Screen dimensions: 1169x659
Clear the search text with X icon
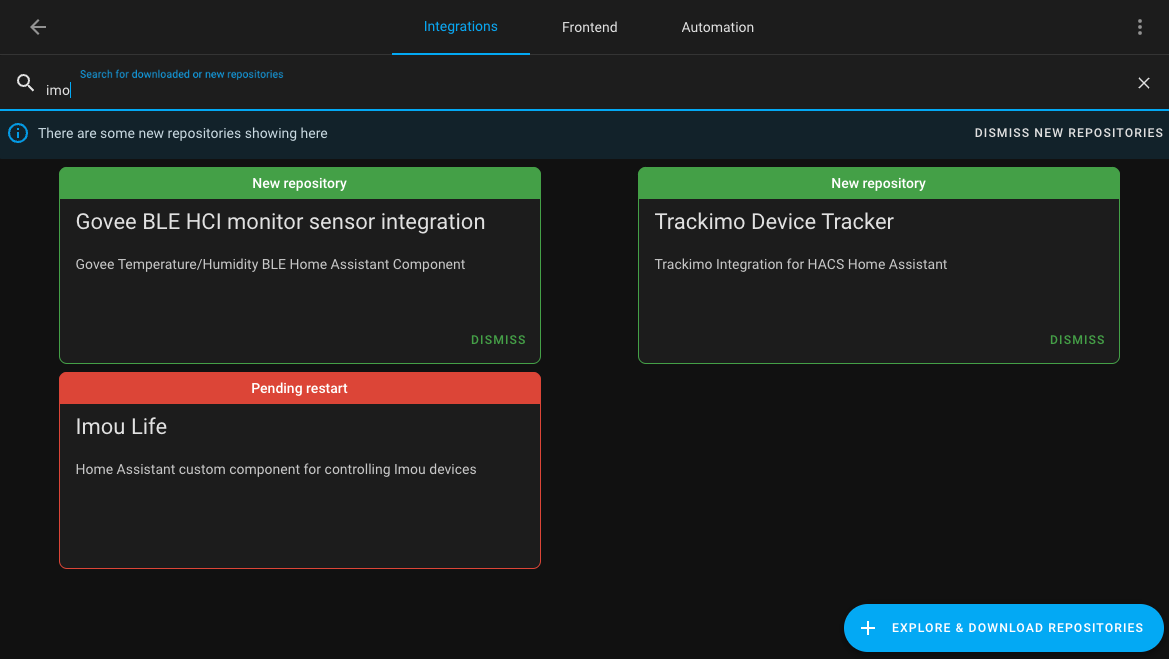pos(1144,83)
